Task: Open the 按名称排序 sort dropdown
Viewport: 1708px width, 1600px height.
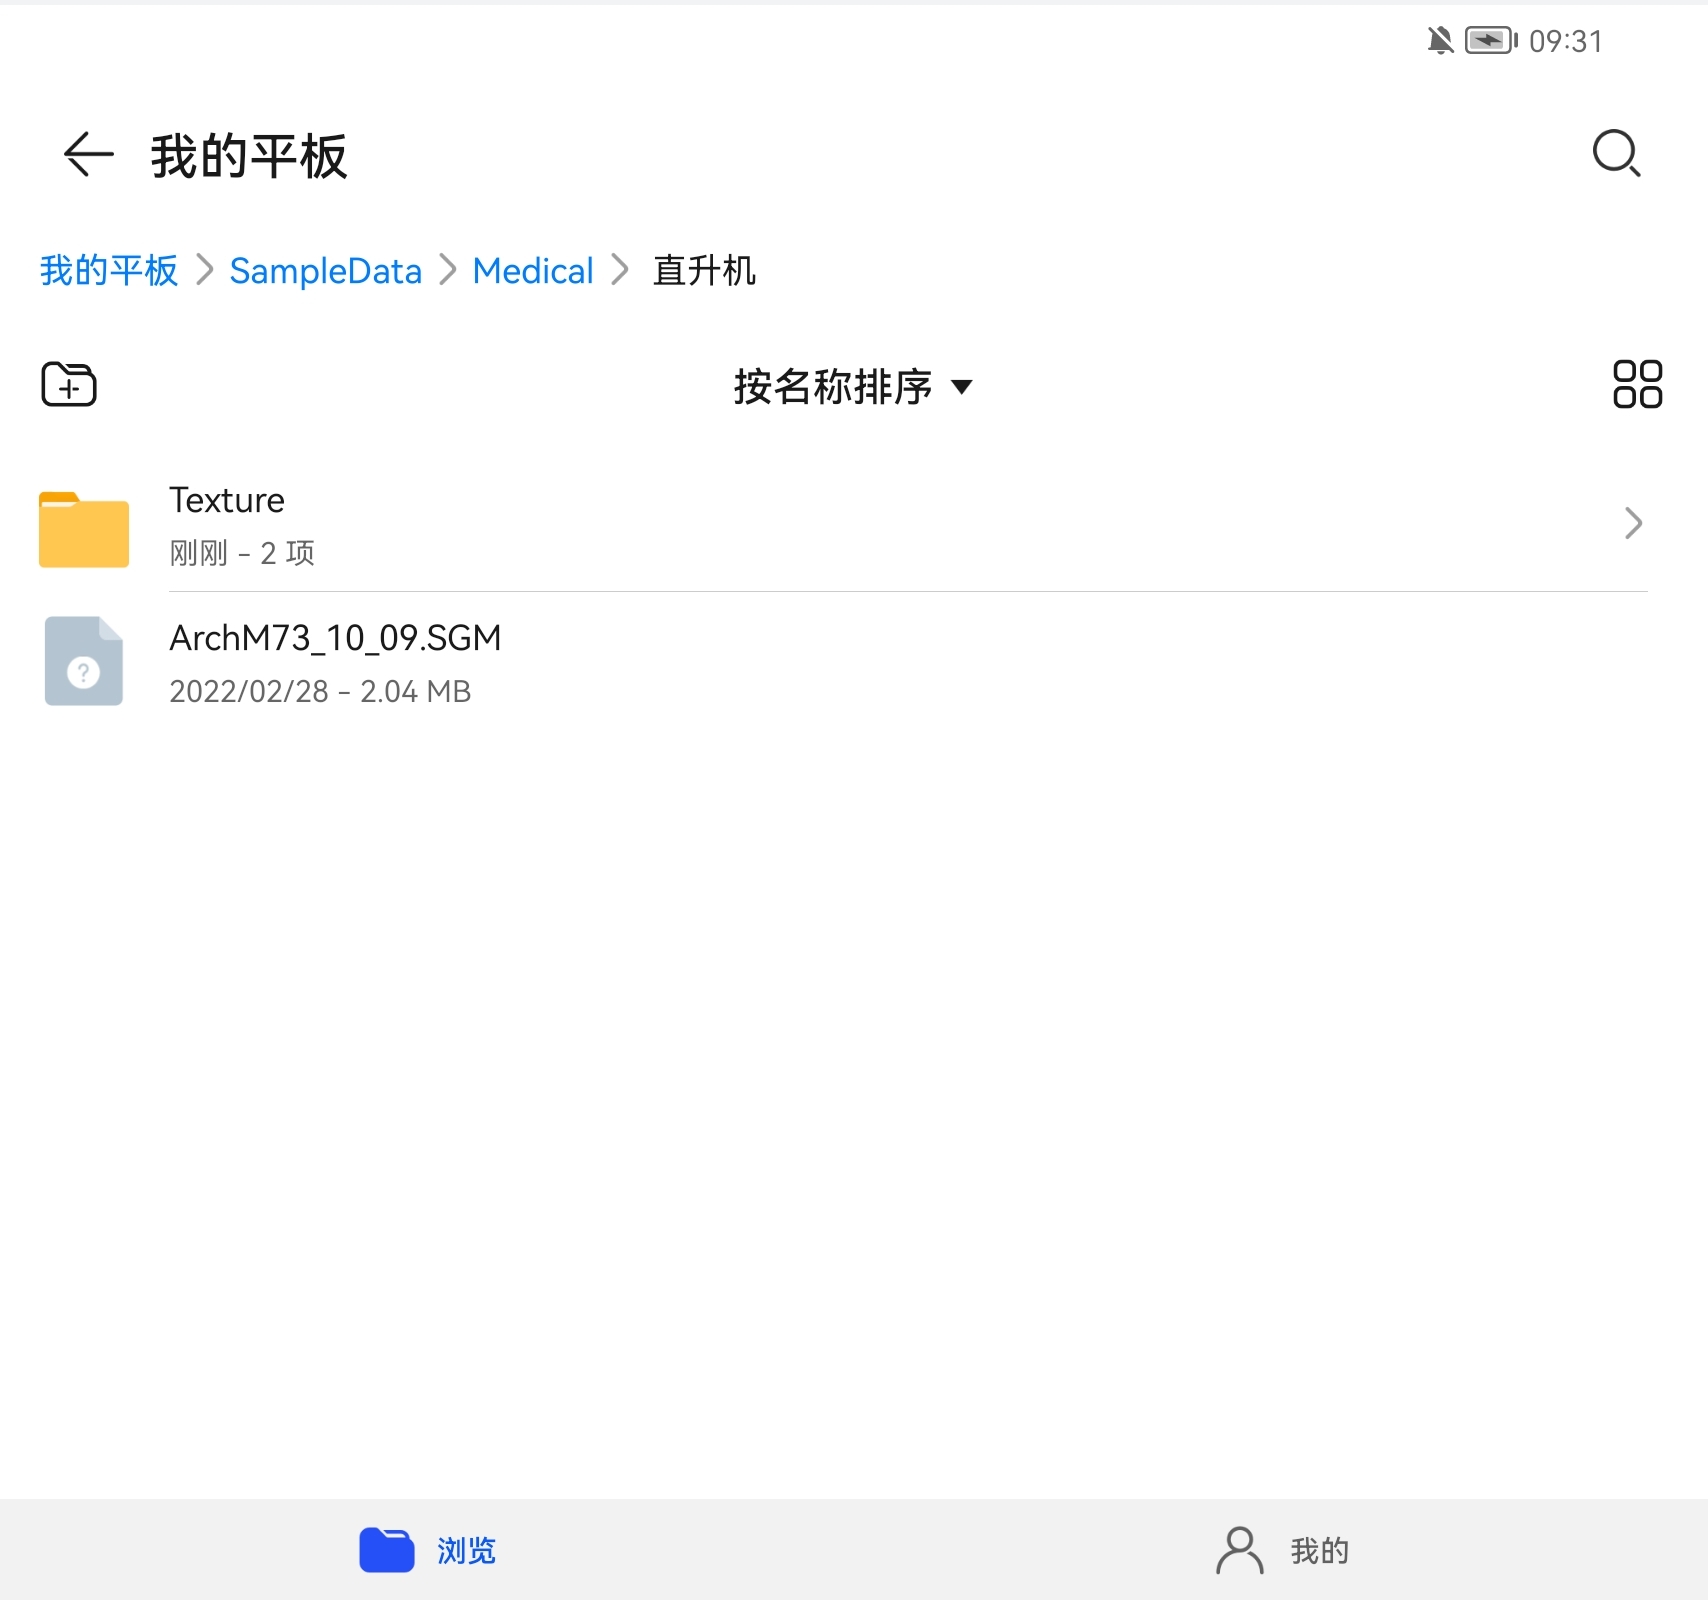Action: pyautogui.click(x=852, y=387)
